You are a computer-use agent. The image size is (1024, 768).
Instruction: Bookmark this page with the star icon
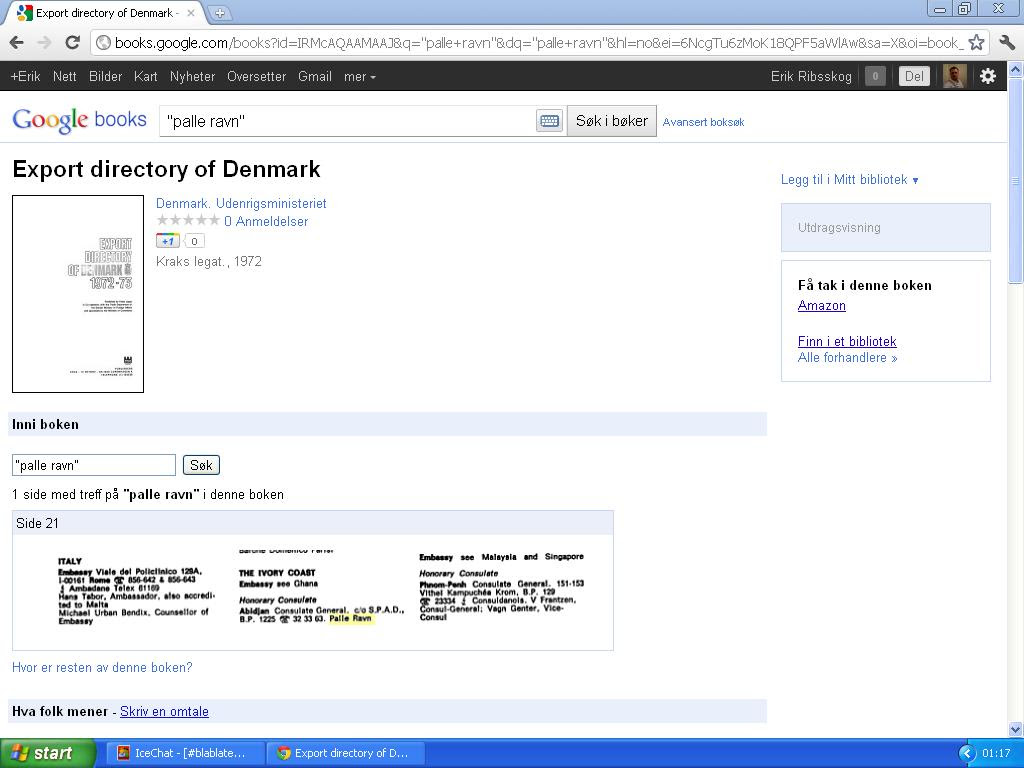[x=976, y=43]
